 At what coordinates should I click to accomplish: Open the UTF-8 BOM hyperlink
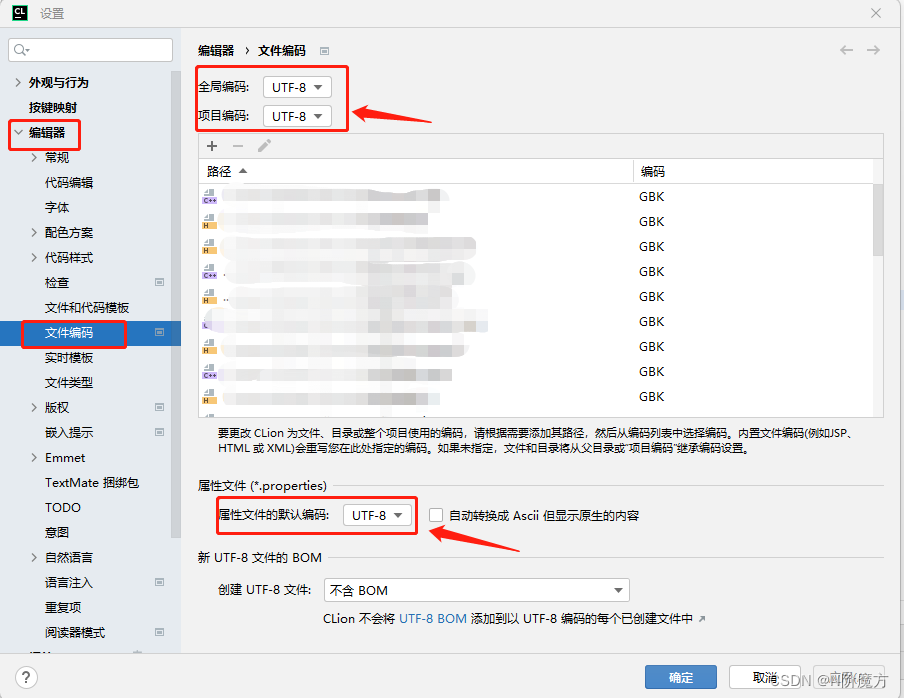click(x=433, y=619)
